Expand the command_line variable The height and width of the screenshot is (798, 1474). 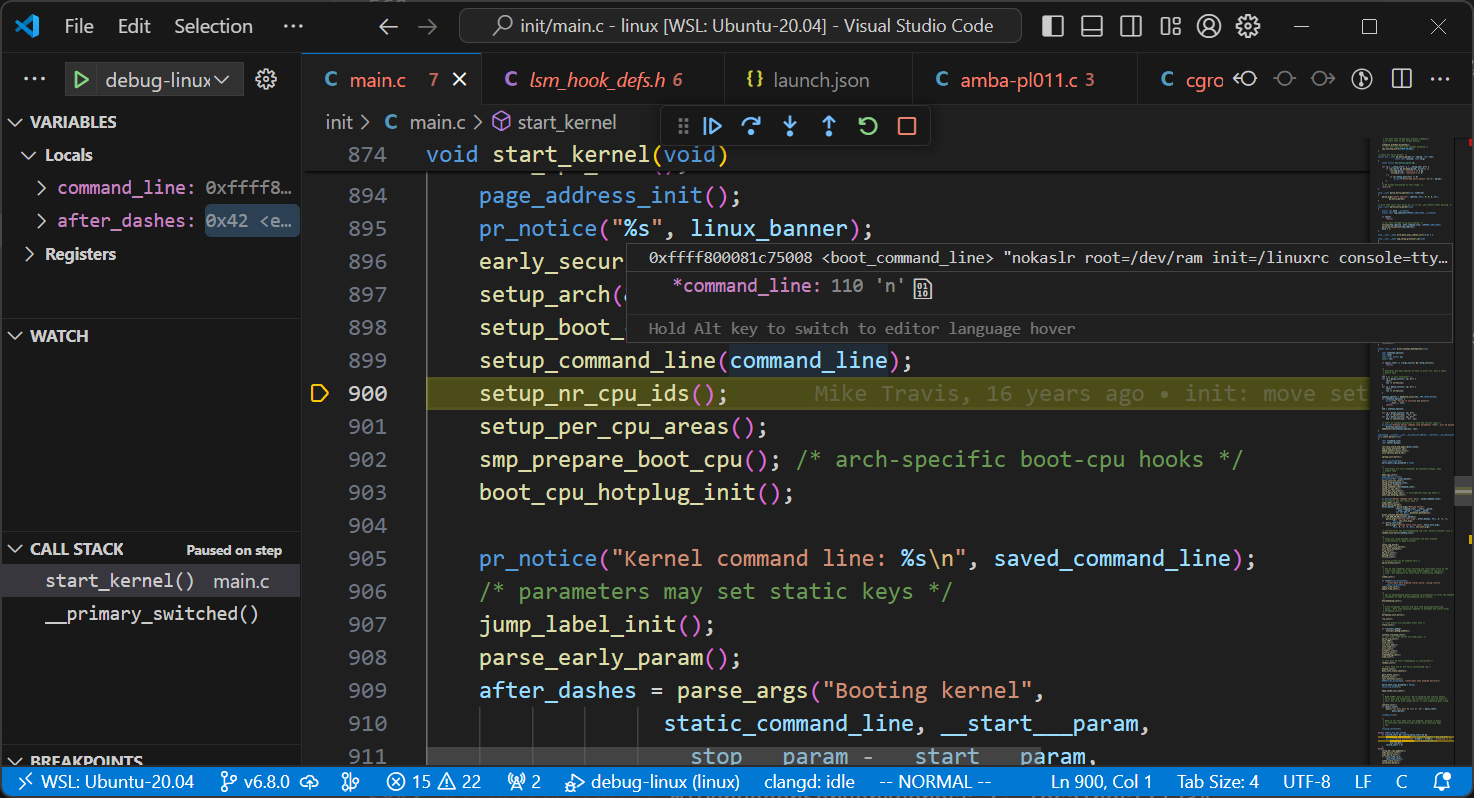click(x=42, y=188)
